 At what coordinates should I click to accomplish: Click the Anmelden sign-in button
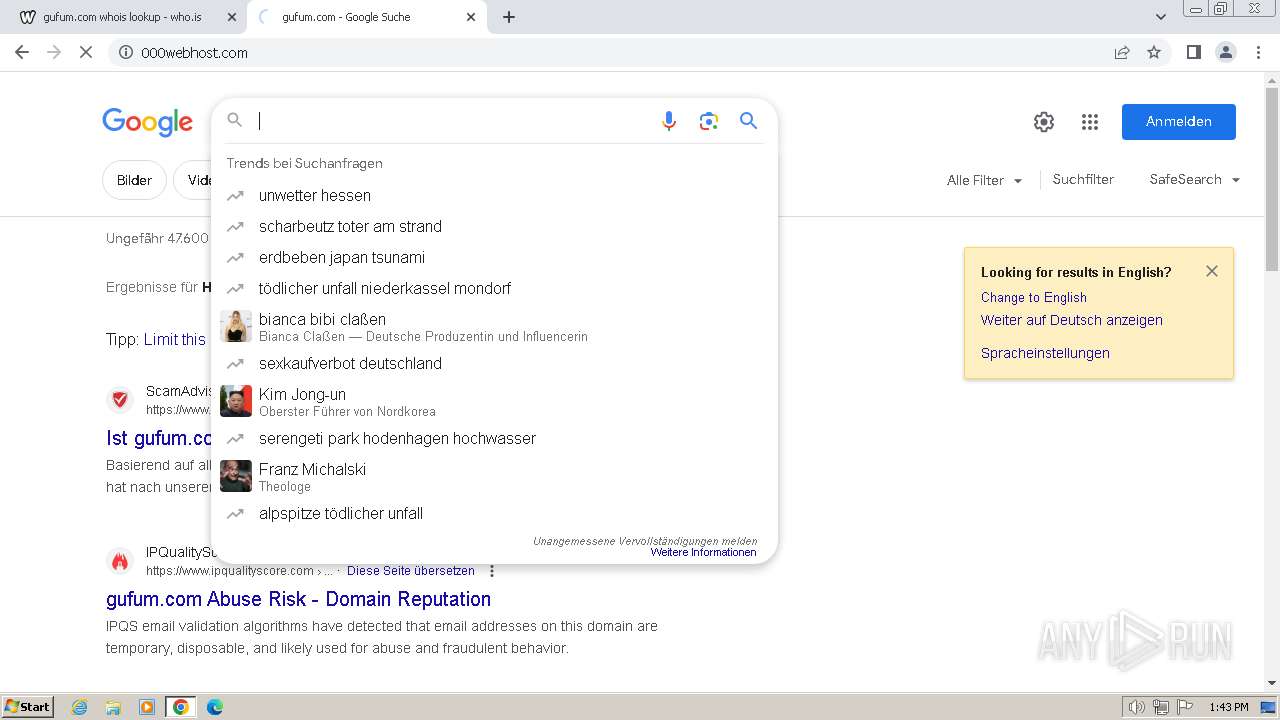pos(1178,122)
